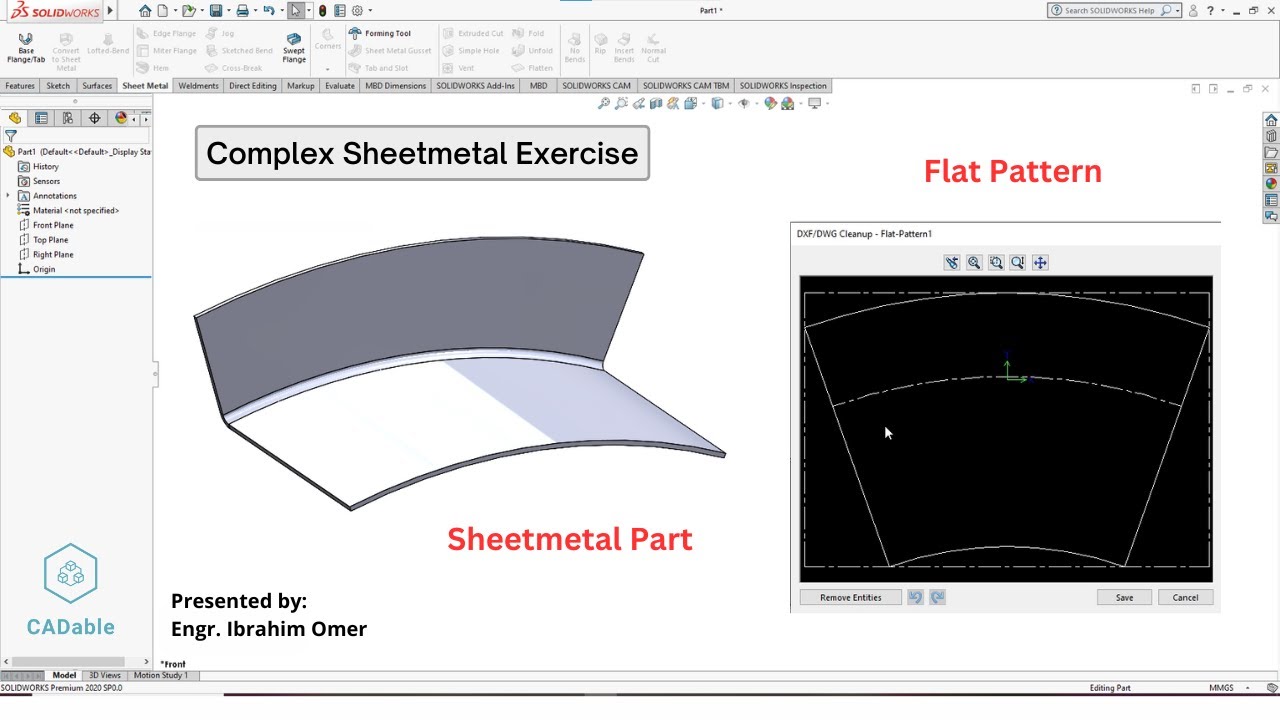Click the filter funnel icon in the feature tree

point(11,136)
